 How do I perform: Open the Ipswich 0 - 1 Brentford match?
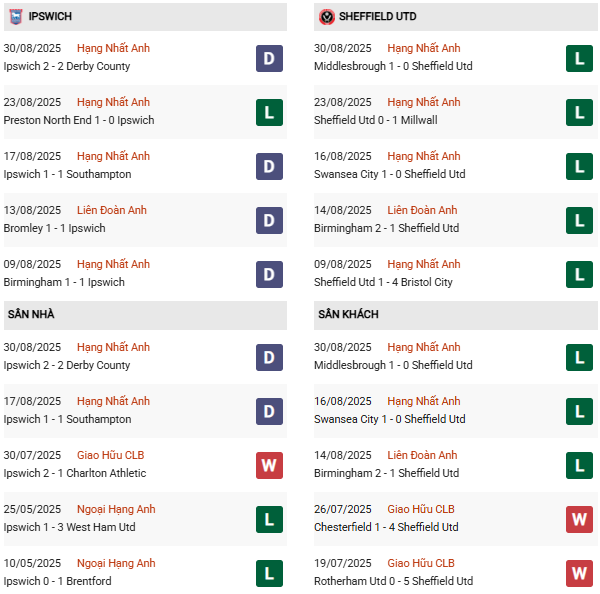(57, 581)
